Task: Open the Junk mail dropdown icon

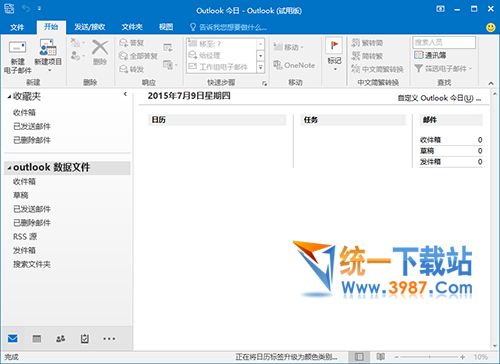Action: [x=77, y=56]
